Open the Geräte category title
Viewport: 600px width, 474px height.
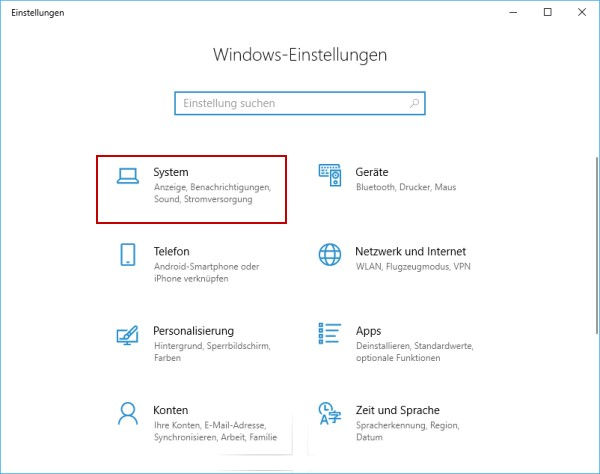tap(372, 172)
